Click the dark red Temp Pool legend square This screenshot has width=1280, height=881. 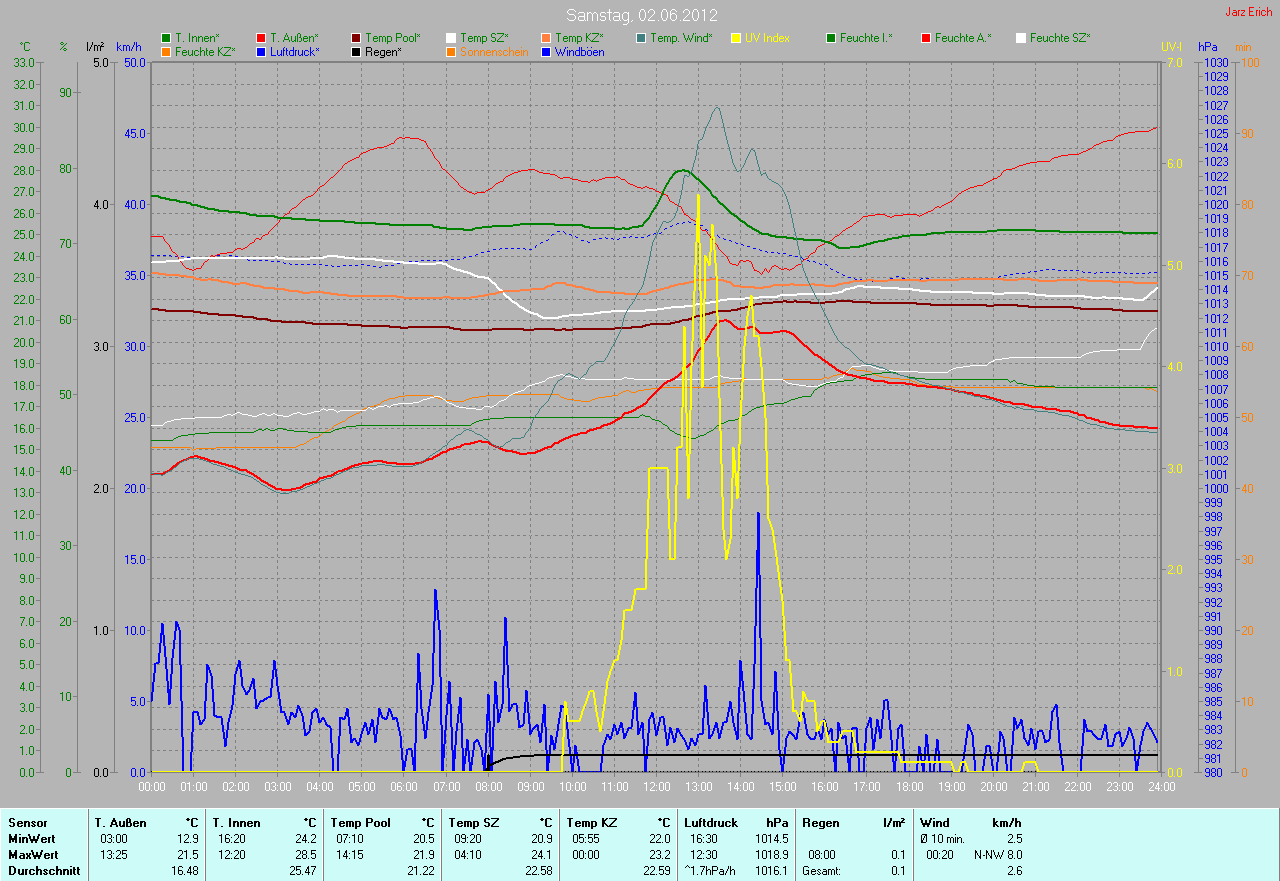(x=357, y=38)
